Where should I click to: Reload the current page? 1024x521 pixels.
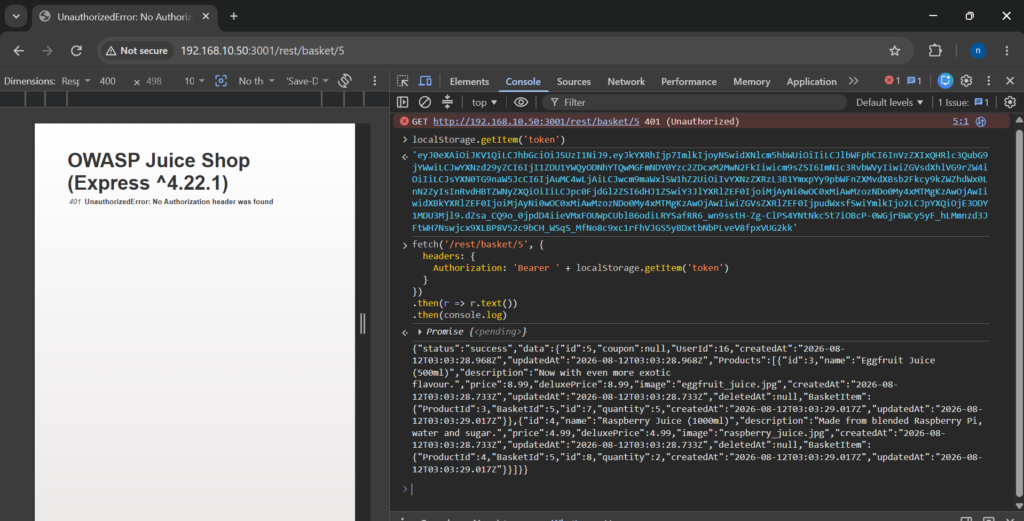pos(76,50)
